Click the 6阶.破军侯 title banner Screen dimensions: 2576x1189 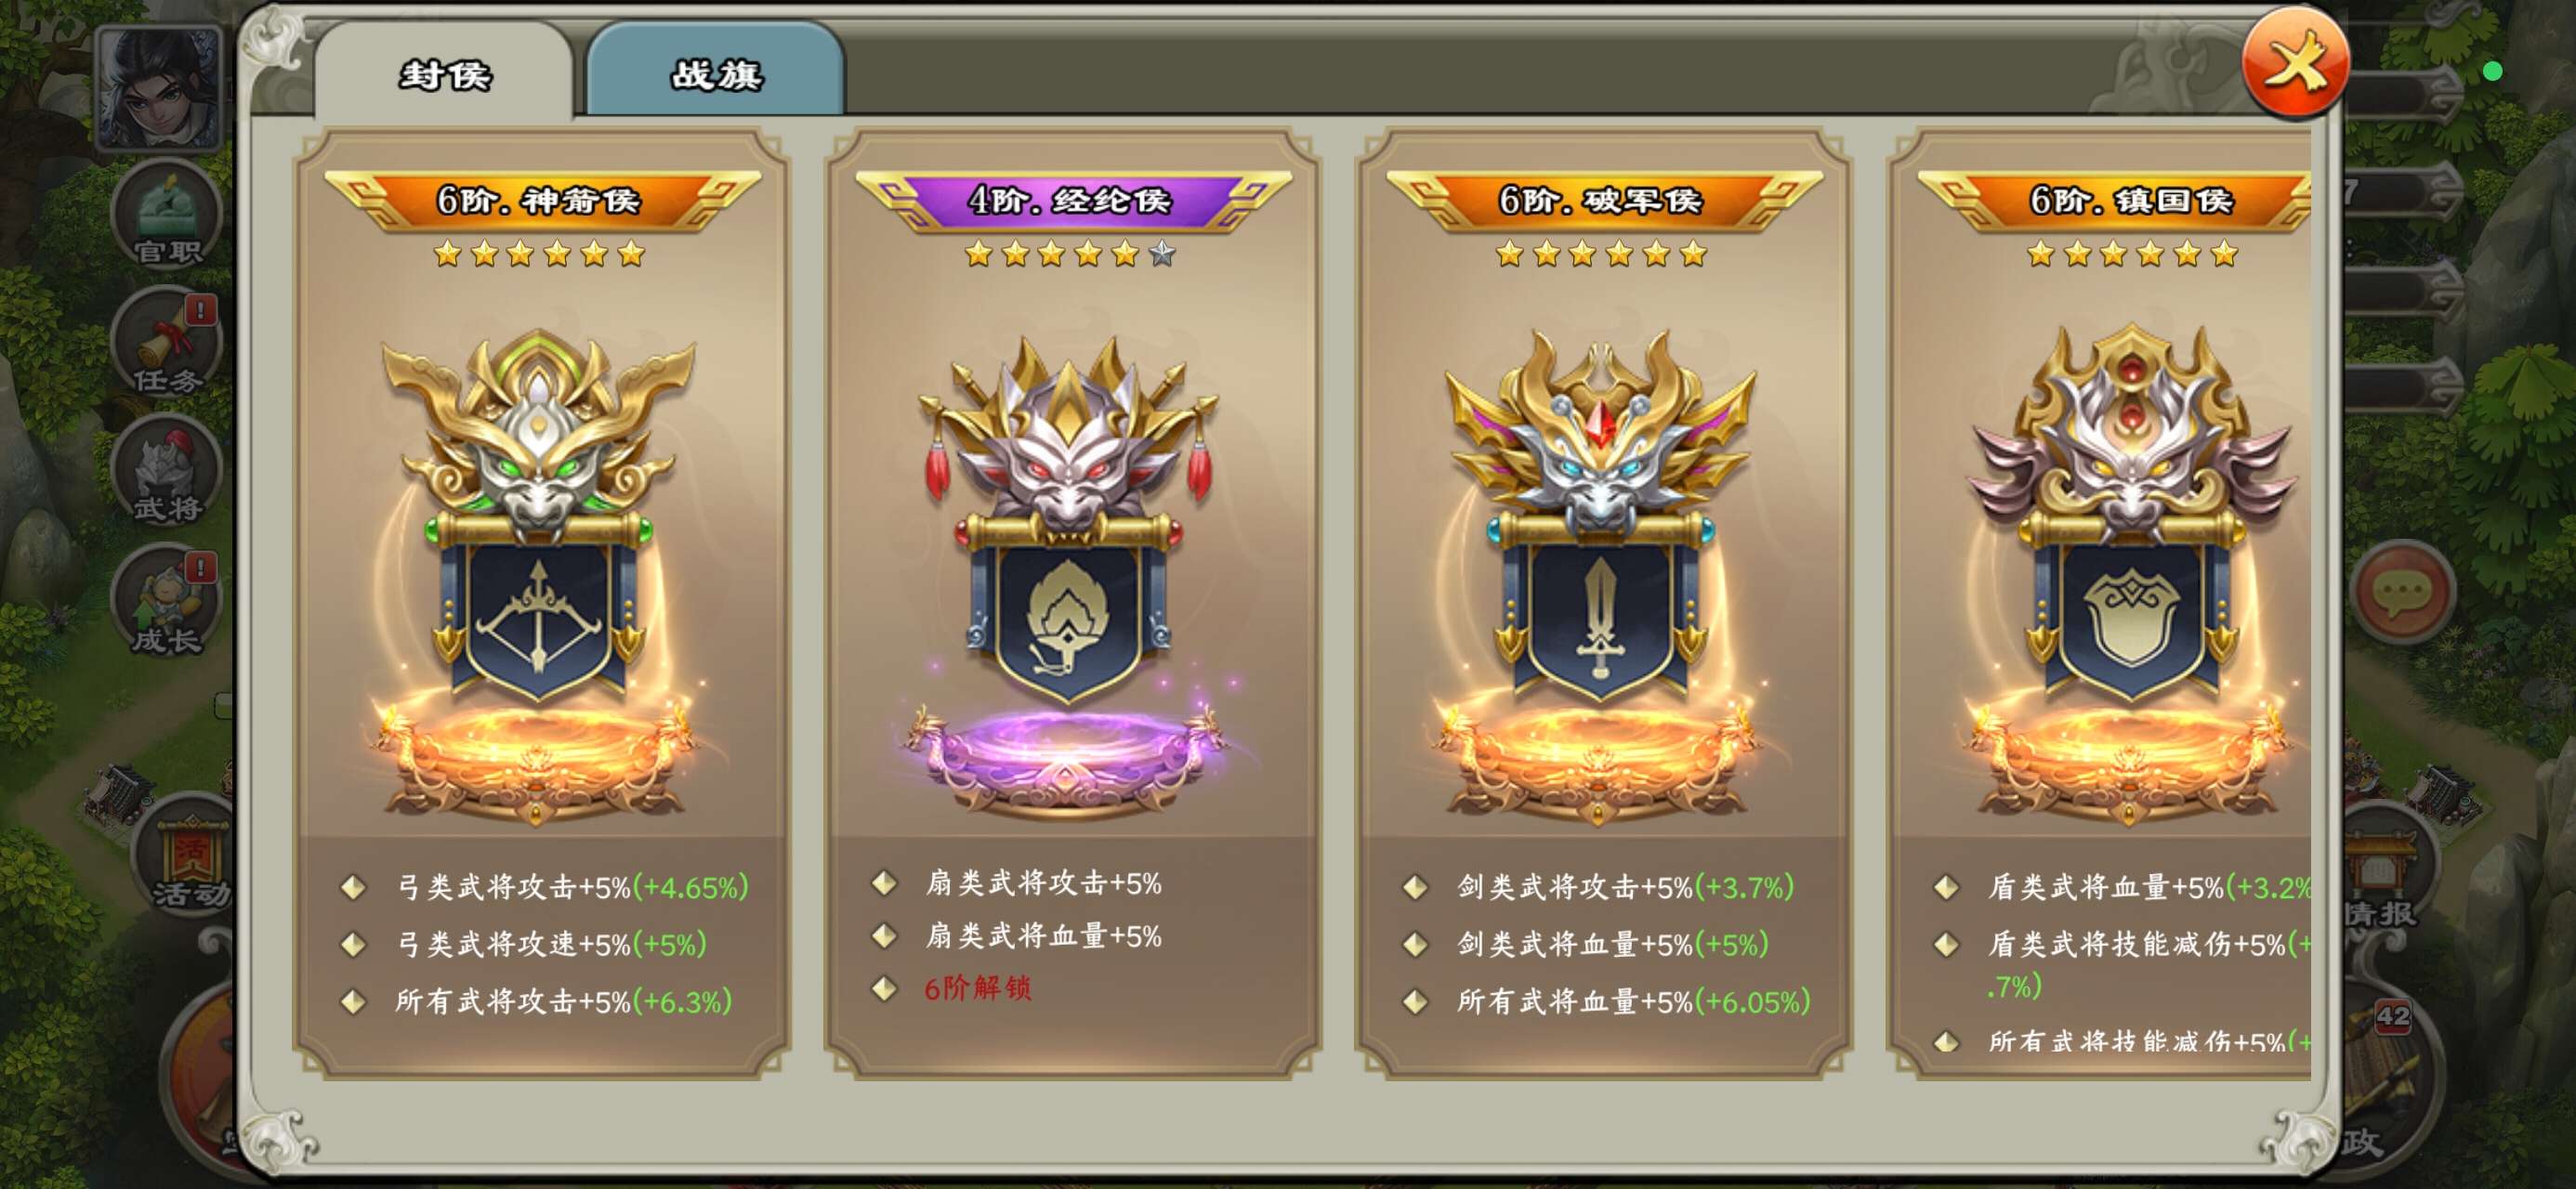coord(1602,200)
